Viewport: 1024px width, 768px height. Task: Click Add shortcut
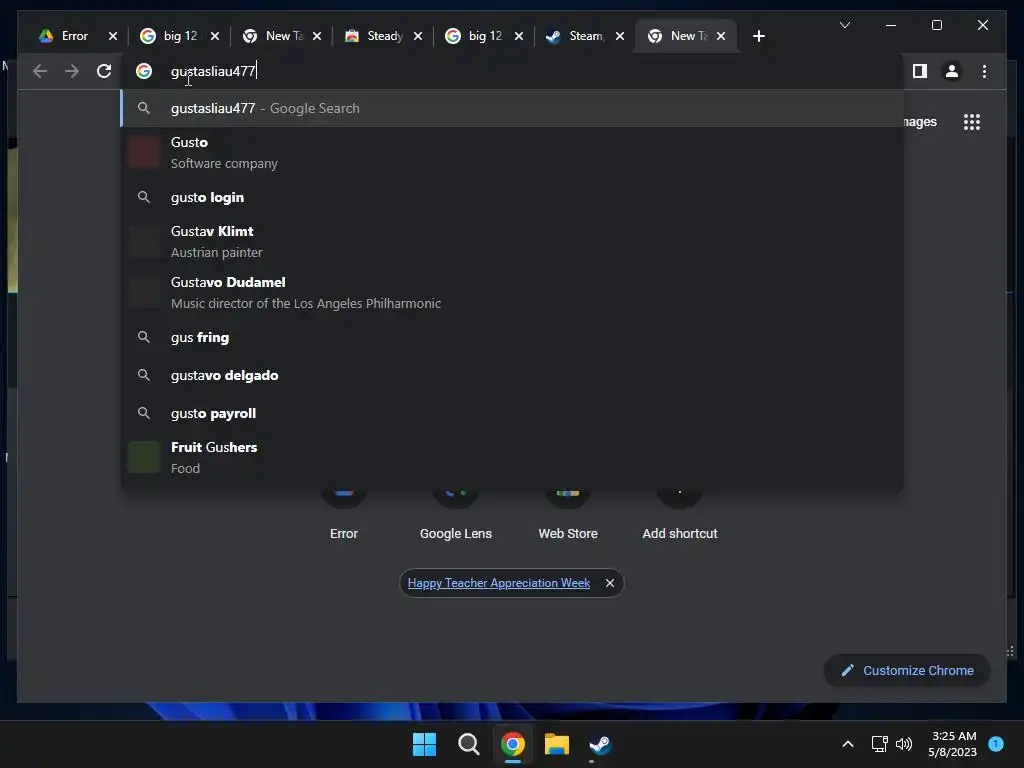click(680, 516)
